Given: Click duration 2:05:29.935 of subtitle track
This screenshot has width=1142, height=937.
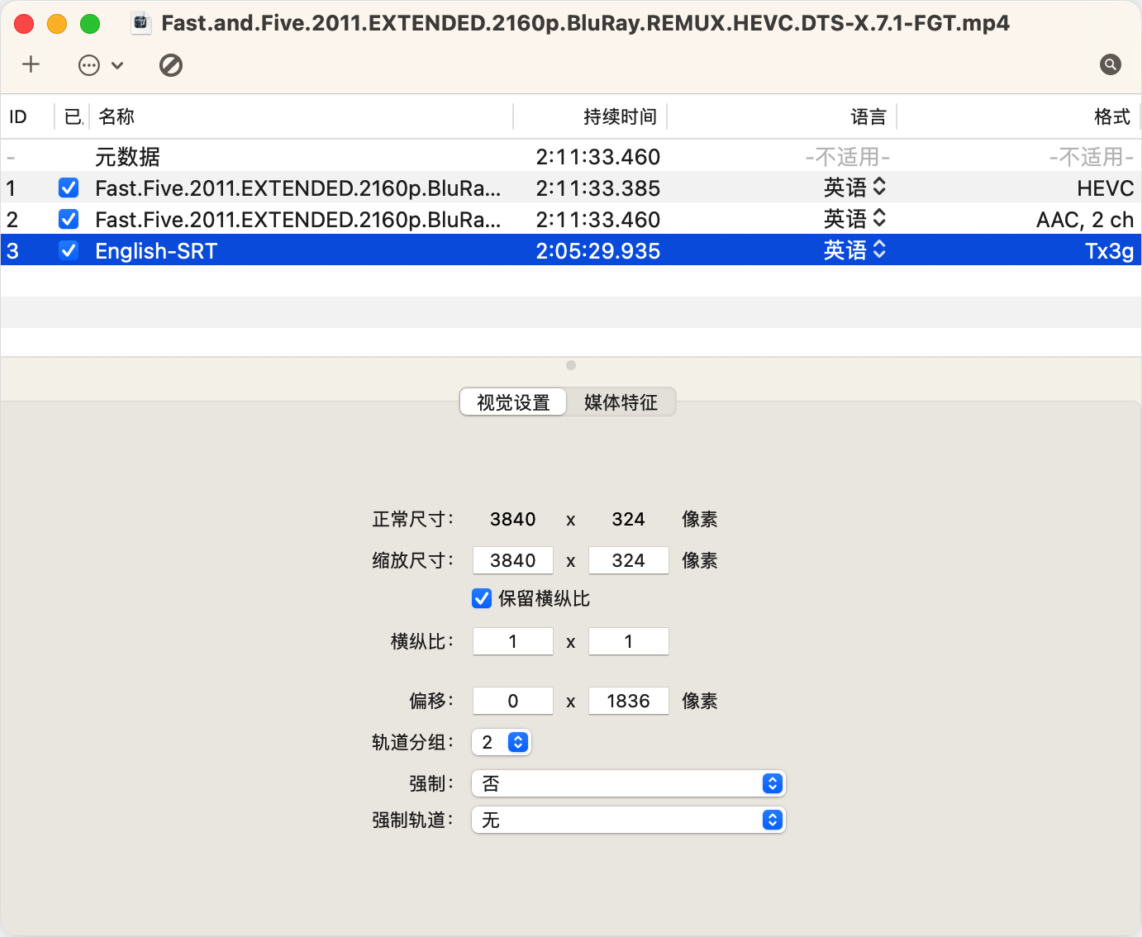Looking at the screenshot, I should pos(598,250).
